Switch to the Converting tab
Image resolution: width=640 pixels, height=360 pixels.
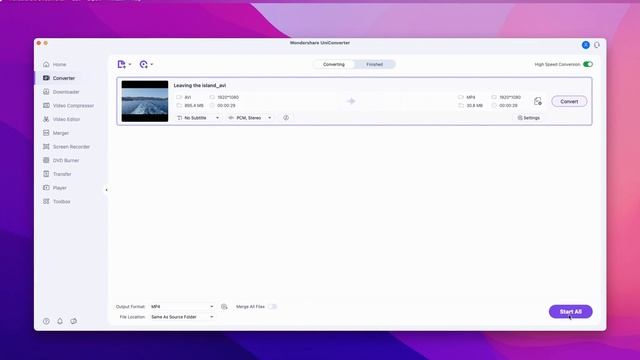pyautogui.click(x=334, y=64)
